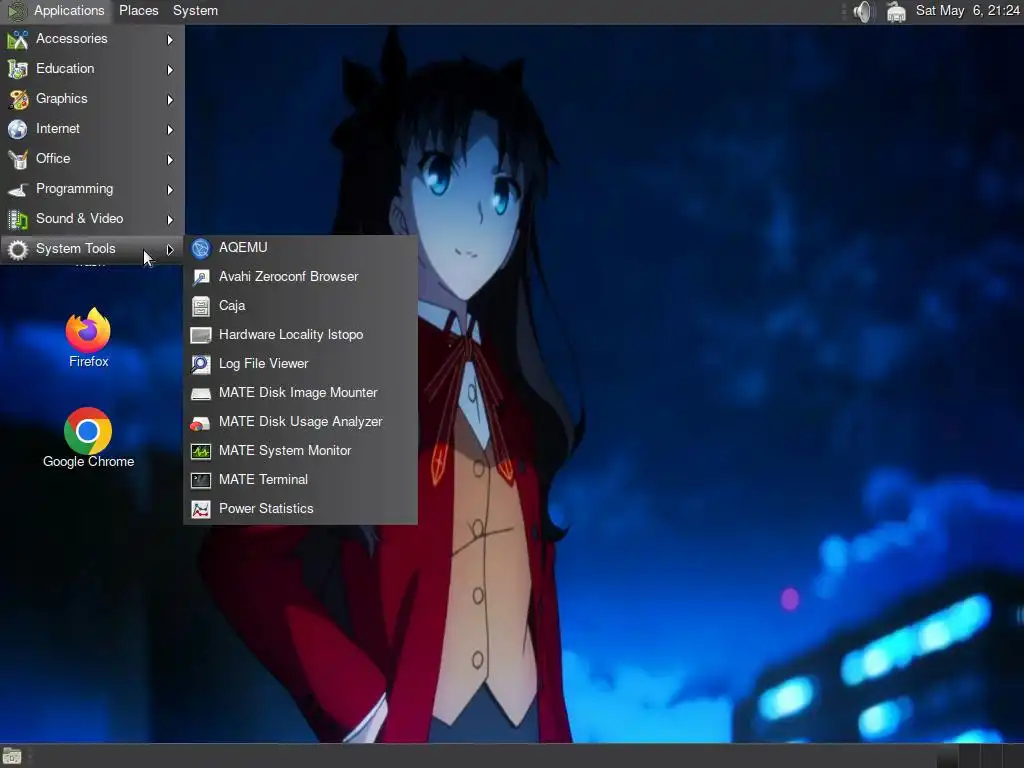
Task: Choose the MATE Terminal label
Action: tap(263, 479)
